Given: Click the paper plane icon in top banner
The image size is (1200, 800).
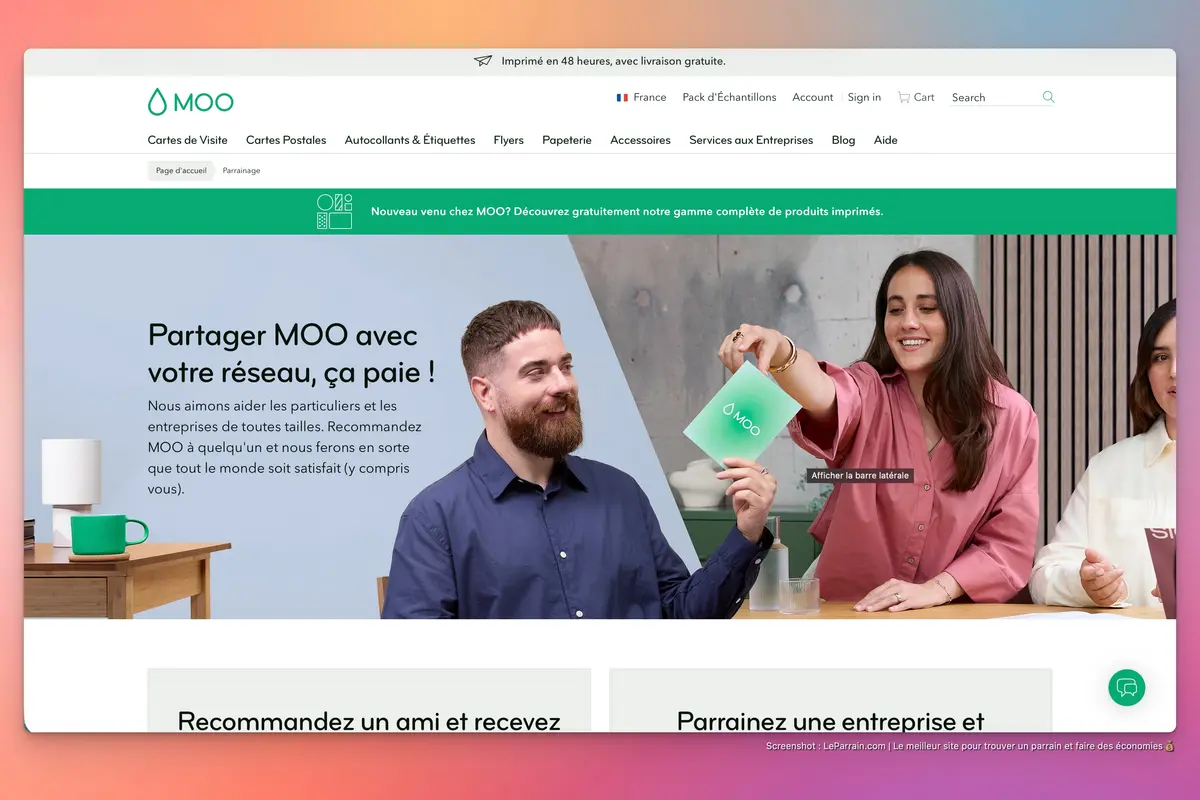Looking at the screenshot, I should (483, 61).
